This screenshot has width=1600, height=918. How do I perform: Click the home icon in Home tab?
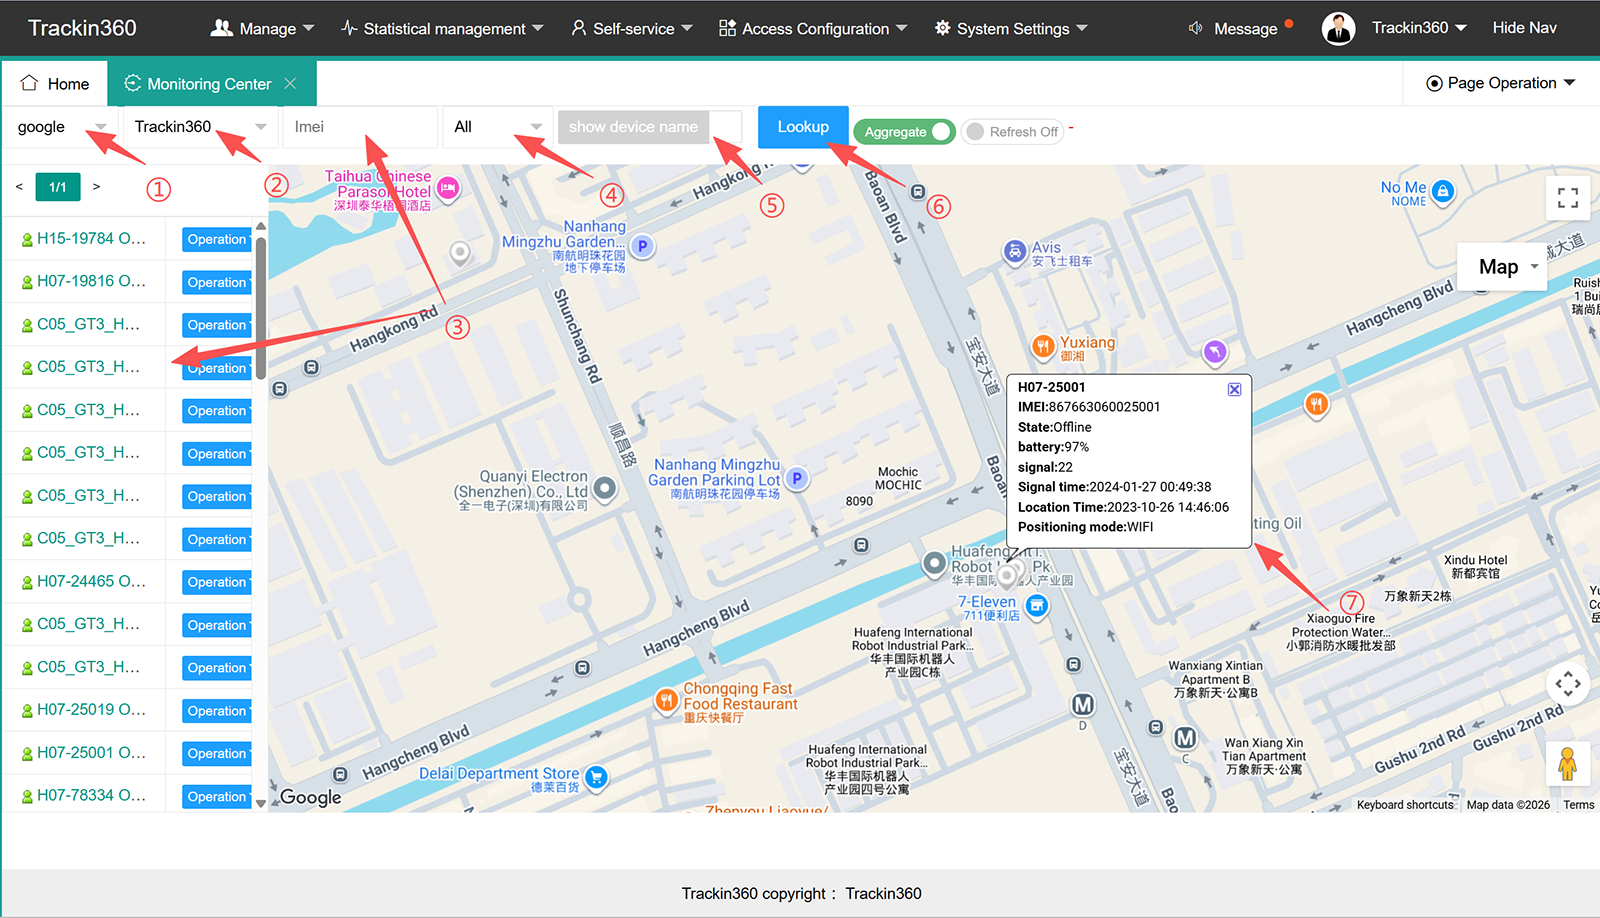(x=30, y=83)
